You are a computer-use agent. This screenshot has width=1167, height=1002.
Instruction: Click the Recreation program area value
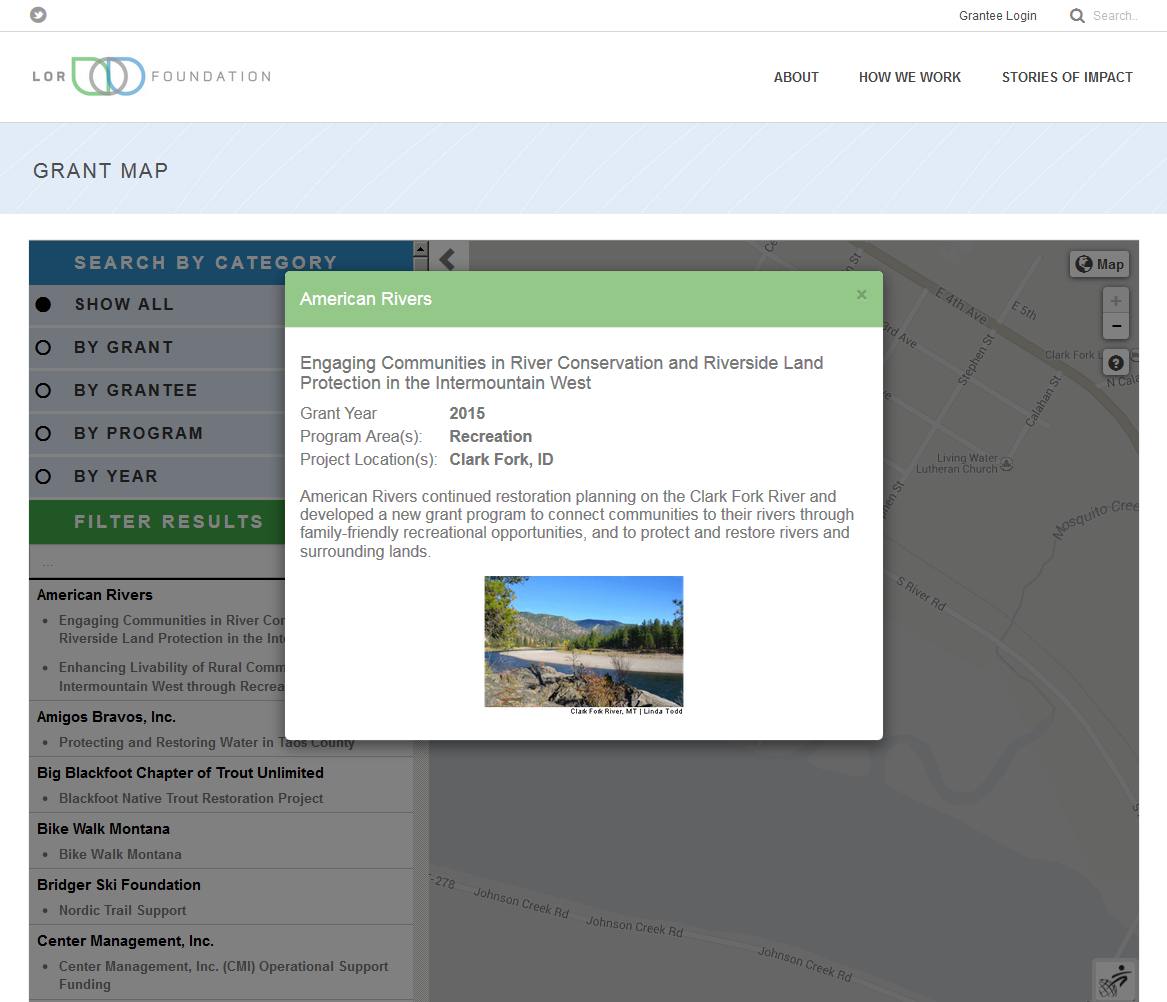[490, 436]
